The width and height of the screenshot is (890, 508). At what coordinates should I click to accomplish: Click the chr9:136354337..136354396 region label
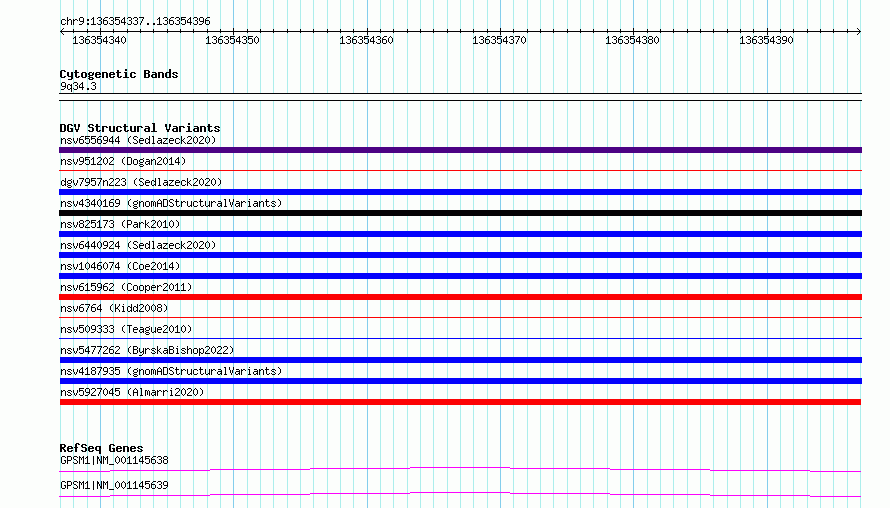pos(135,21)
